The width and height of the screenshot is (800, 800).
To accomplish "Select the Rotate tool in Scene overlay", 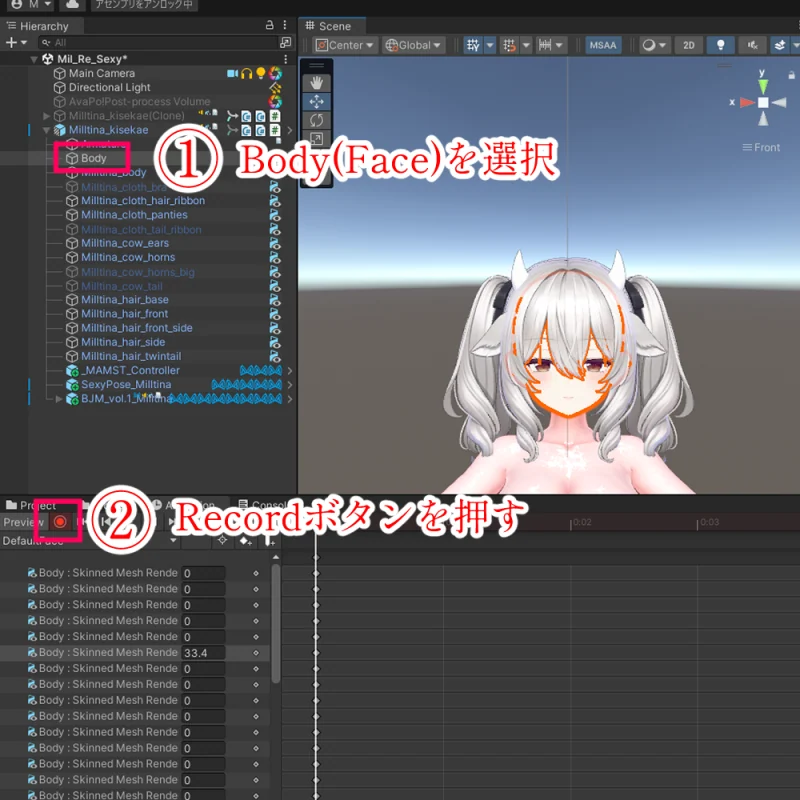I will click(316, 120).
